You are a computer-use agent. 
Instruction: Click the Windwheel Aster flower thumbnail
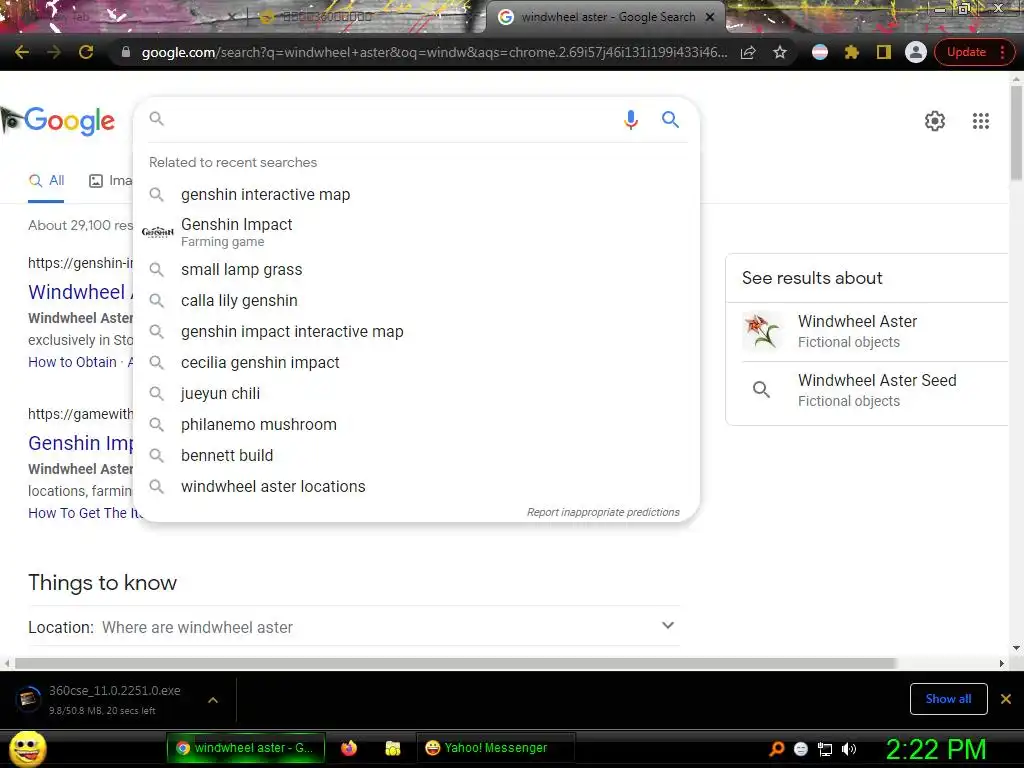(761, 332)
